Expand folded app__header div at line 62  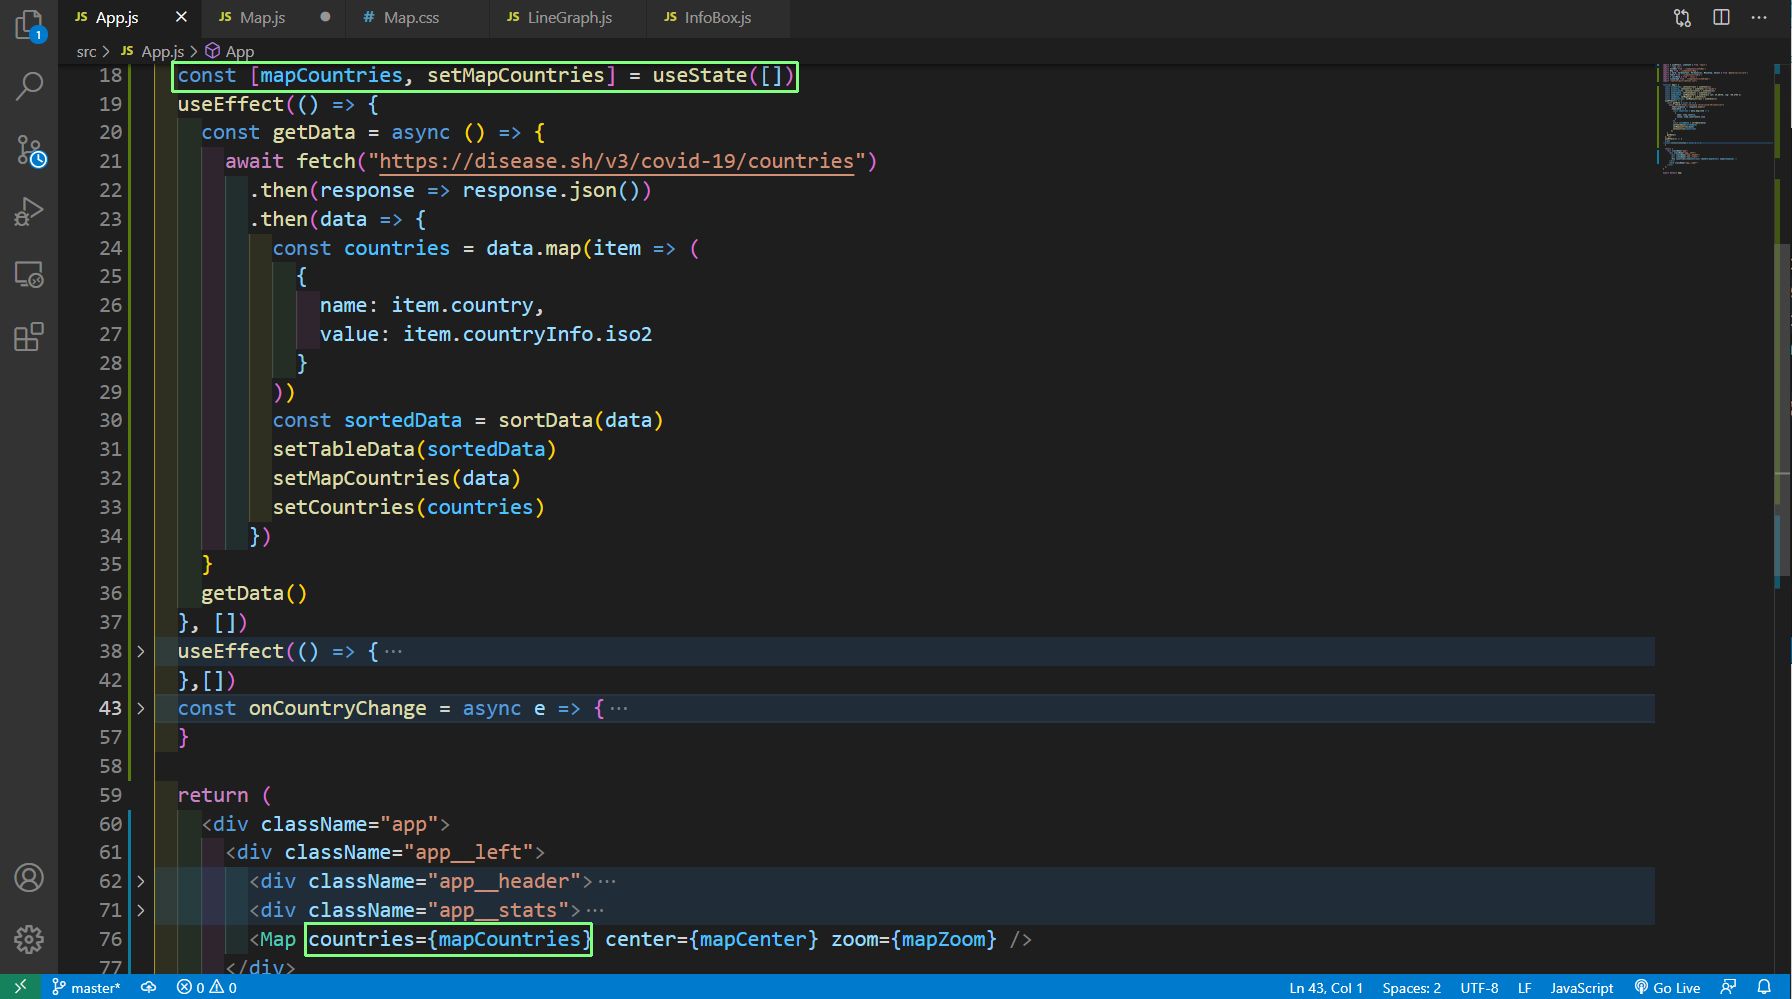pos(141,882)
